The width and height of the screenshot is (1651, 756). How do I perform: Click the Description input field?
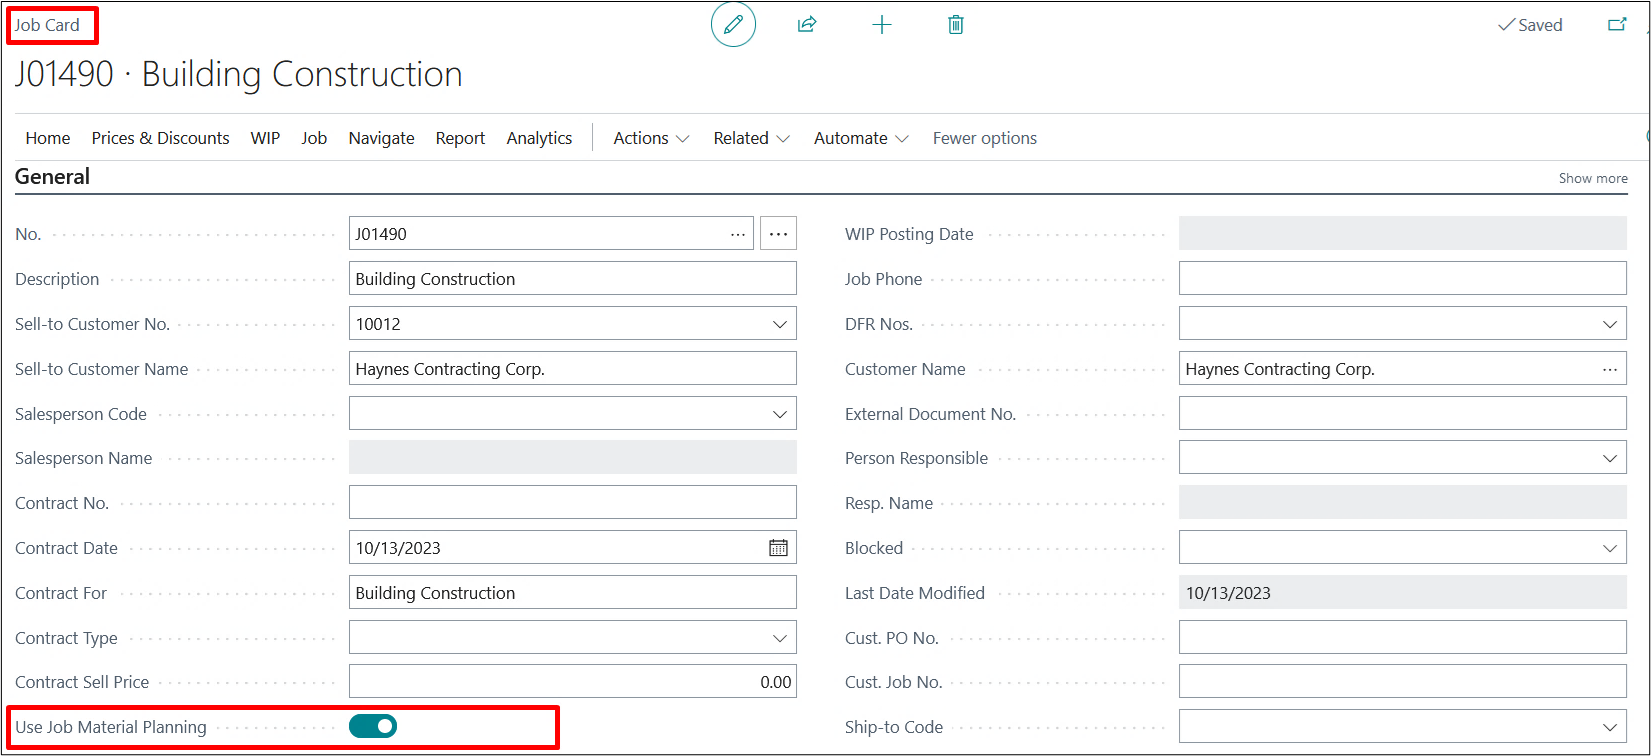coord(572,279)
